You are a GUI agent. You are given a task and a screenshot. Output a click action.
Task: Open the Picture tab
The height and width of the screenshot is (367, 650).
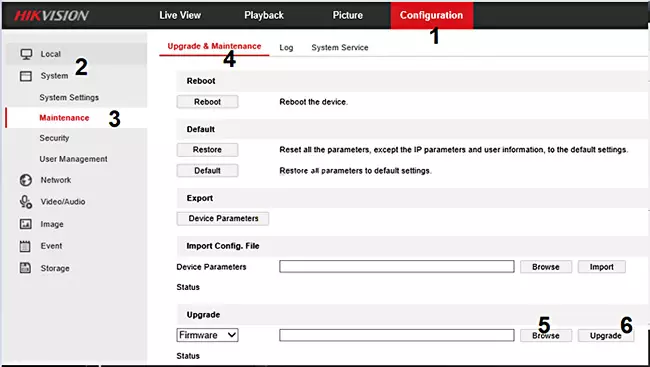(347, 15)
